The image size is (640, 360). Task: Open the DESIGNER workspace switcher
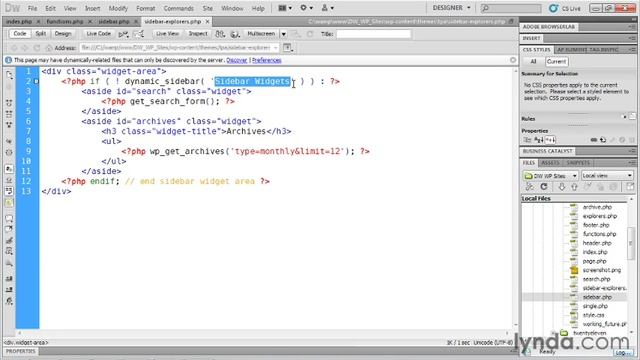tap(451, 8)
